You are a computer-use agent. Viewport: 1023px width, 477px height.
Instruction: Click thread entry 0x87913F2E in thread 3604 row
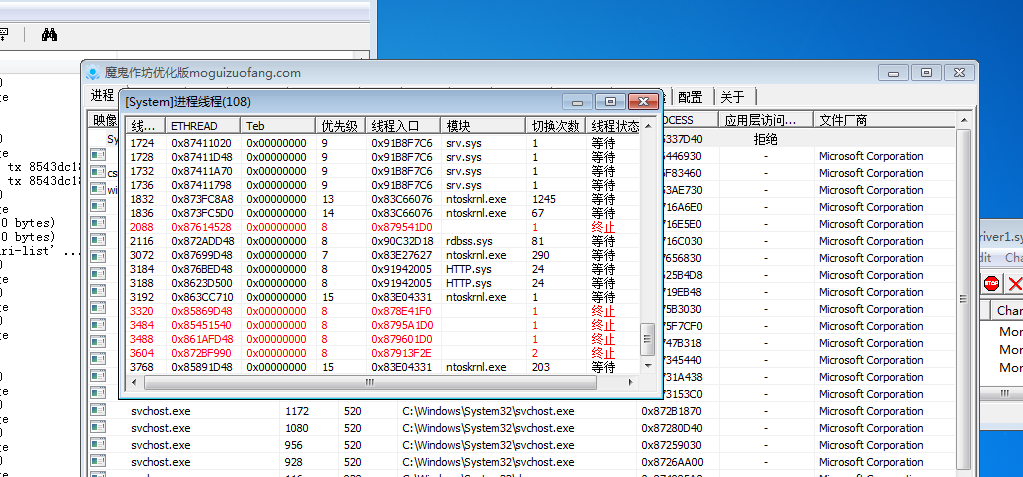[402, 353]
